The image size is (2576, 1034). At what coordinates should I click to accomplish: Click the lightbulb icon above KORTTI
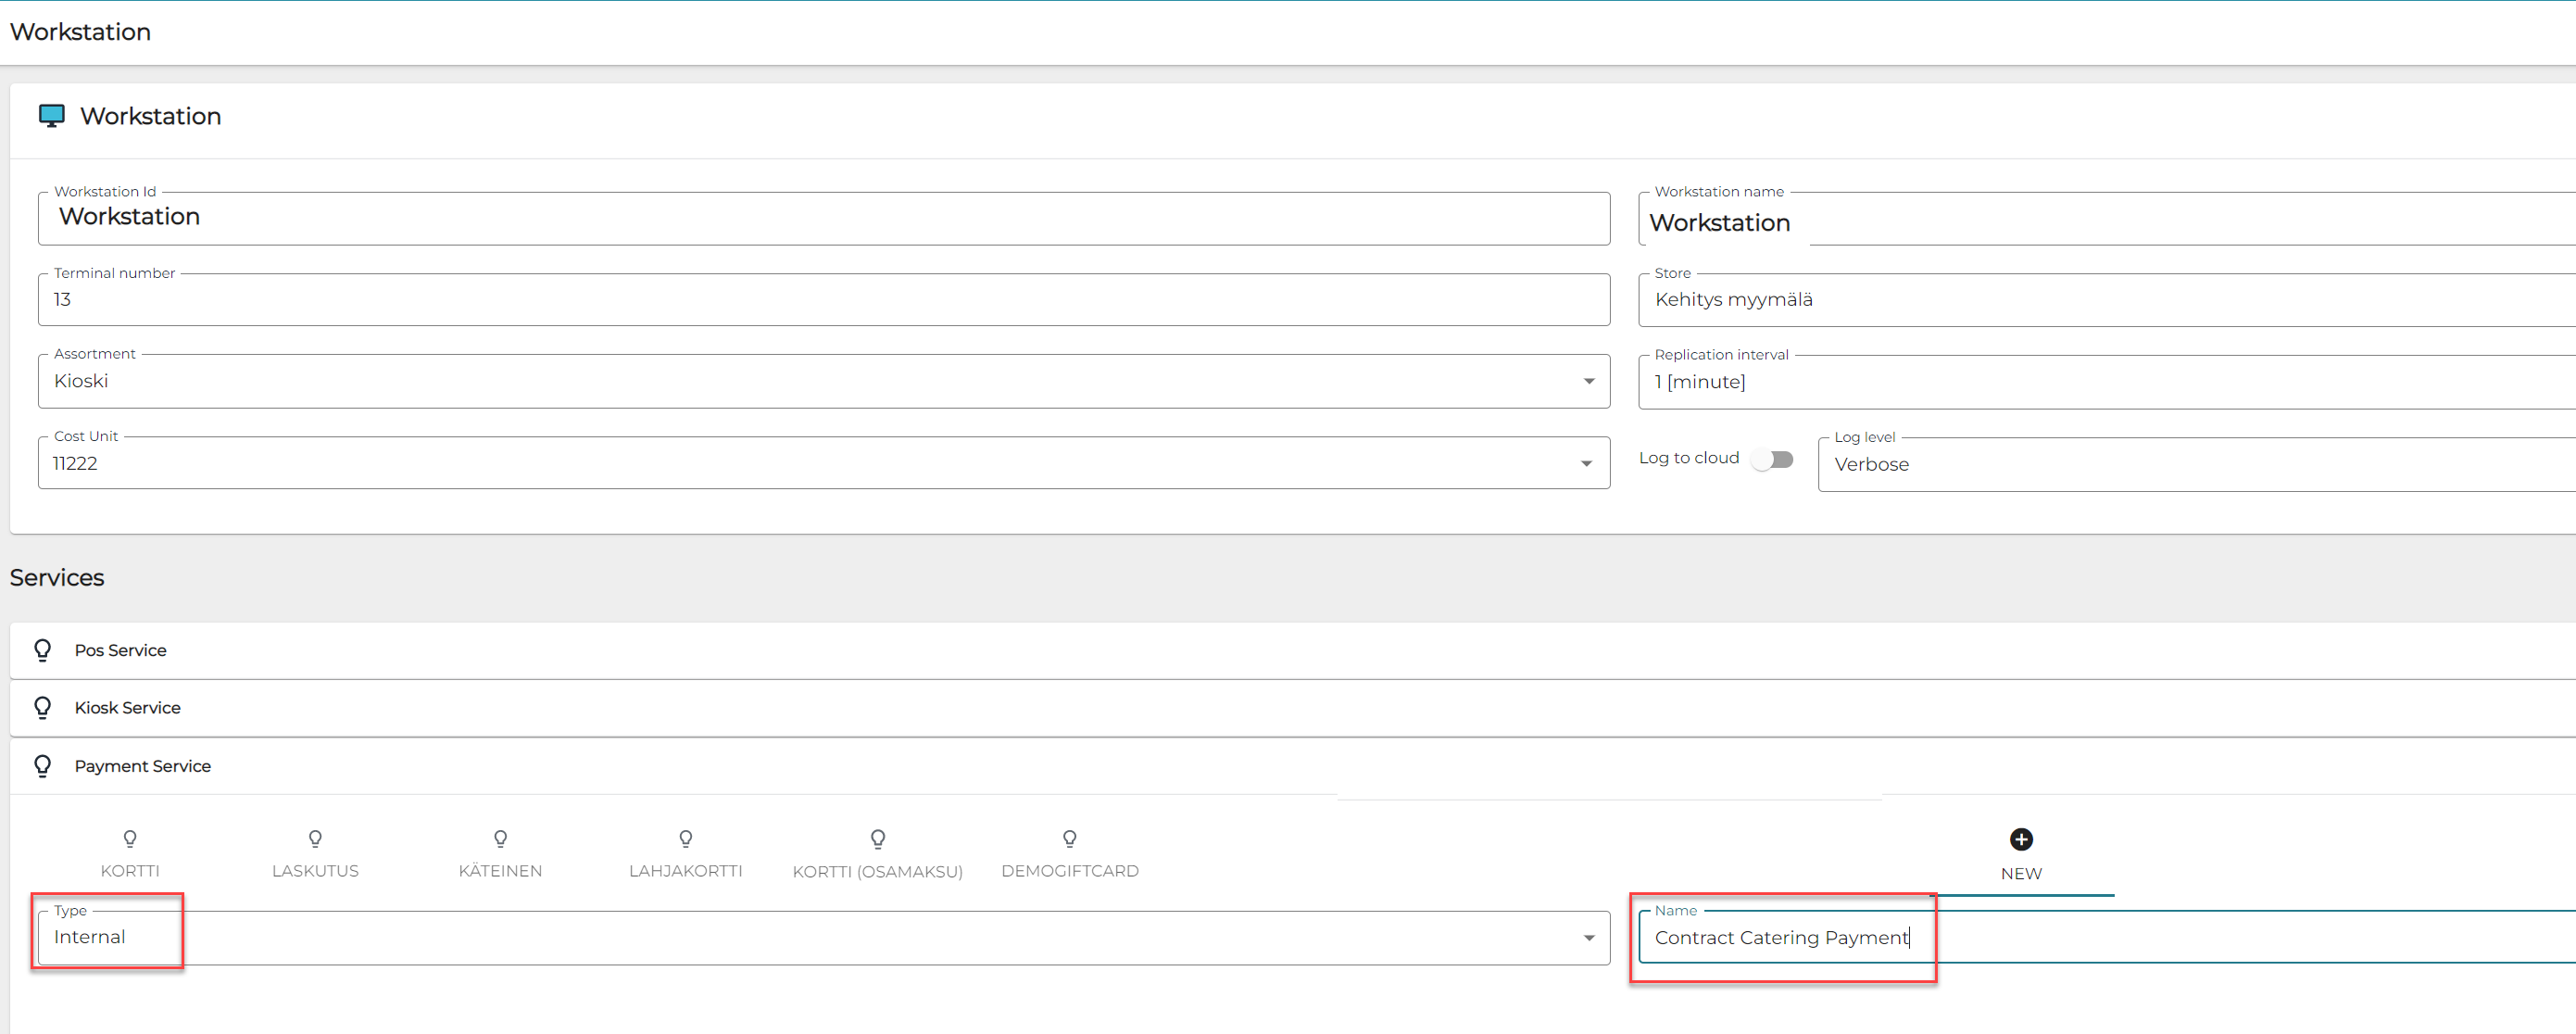tap(130, 838)
